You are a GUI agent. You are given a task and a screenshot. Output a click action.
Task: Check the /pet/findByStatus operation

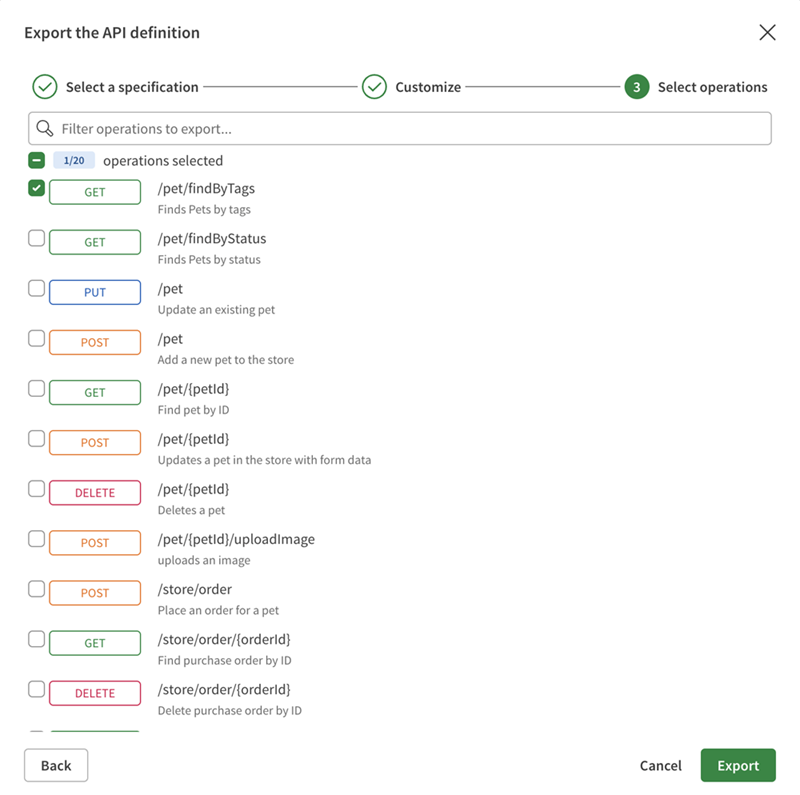[36, 239]
